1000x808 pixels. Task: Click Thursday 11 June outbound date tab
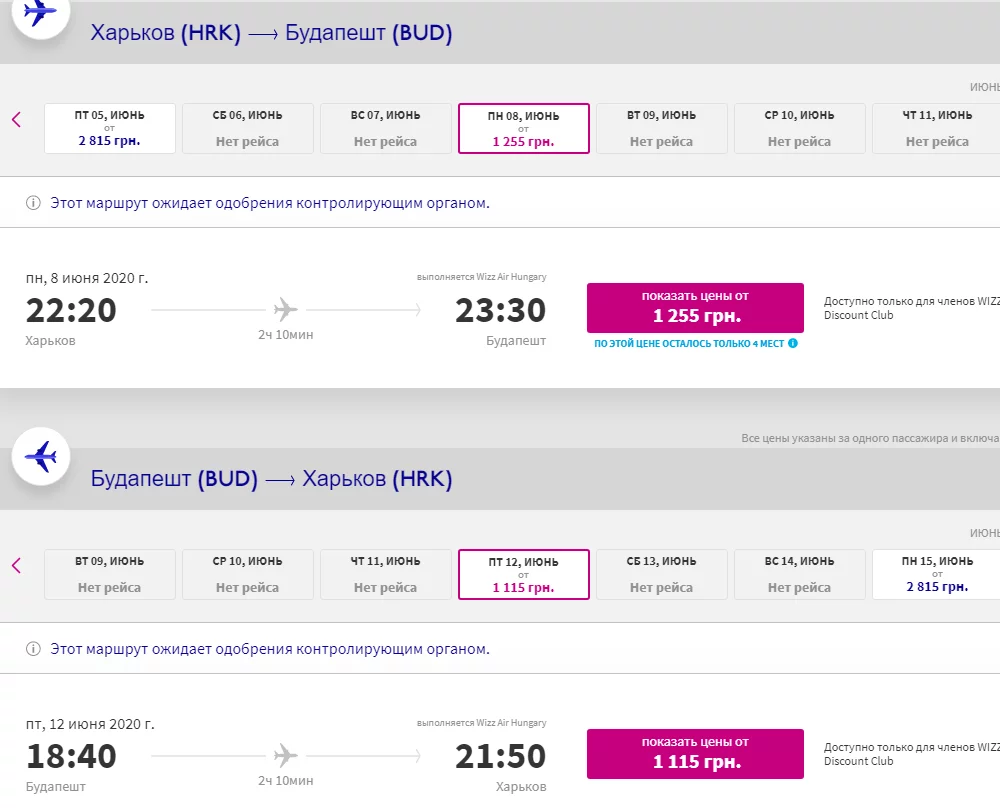tap(936, 128)
